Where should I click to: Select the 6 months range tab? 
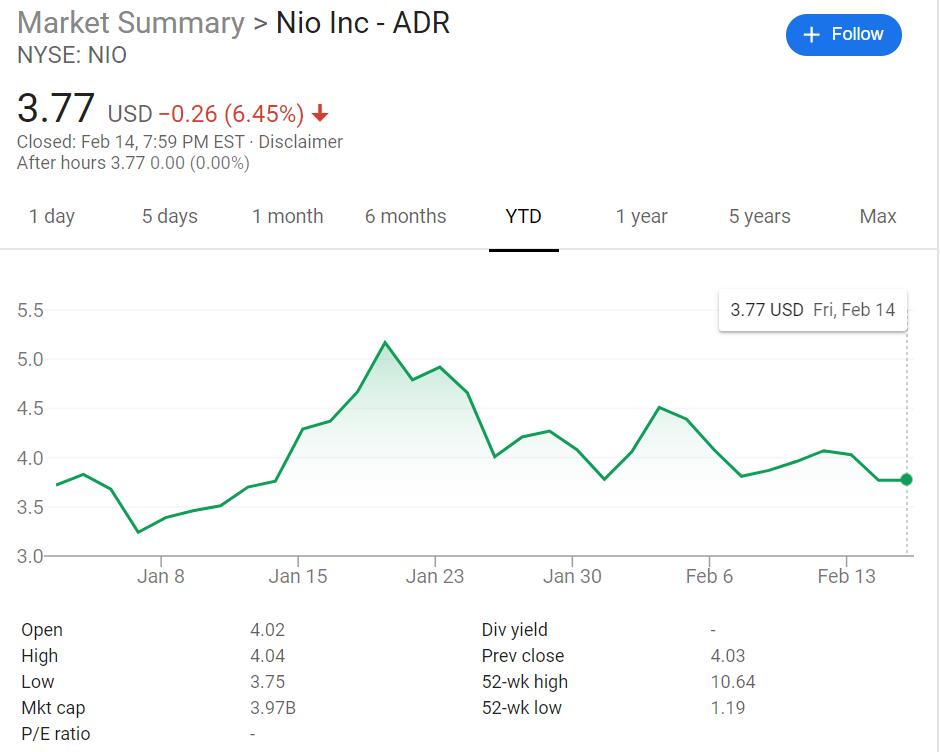(x=406, y=216)
